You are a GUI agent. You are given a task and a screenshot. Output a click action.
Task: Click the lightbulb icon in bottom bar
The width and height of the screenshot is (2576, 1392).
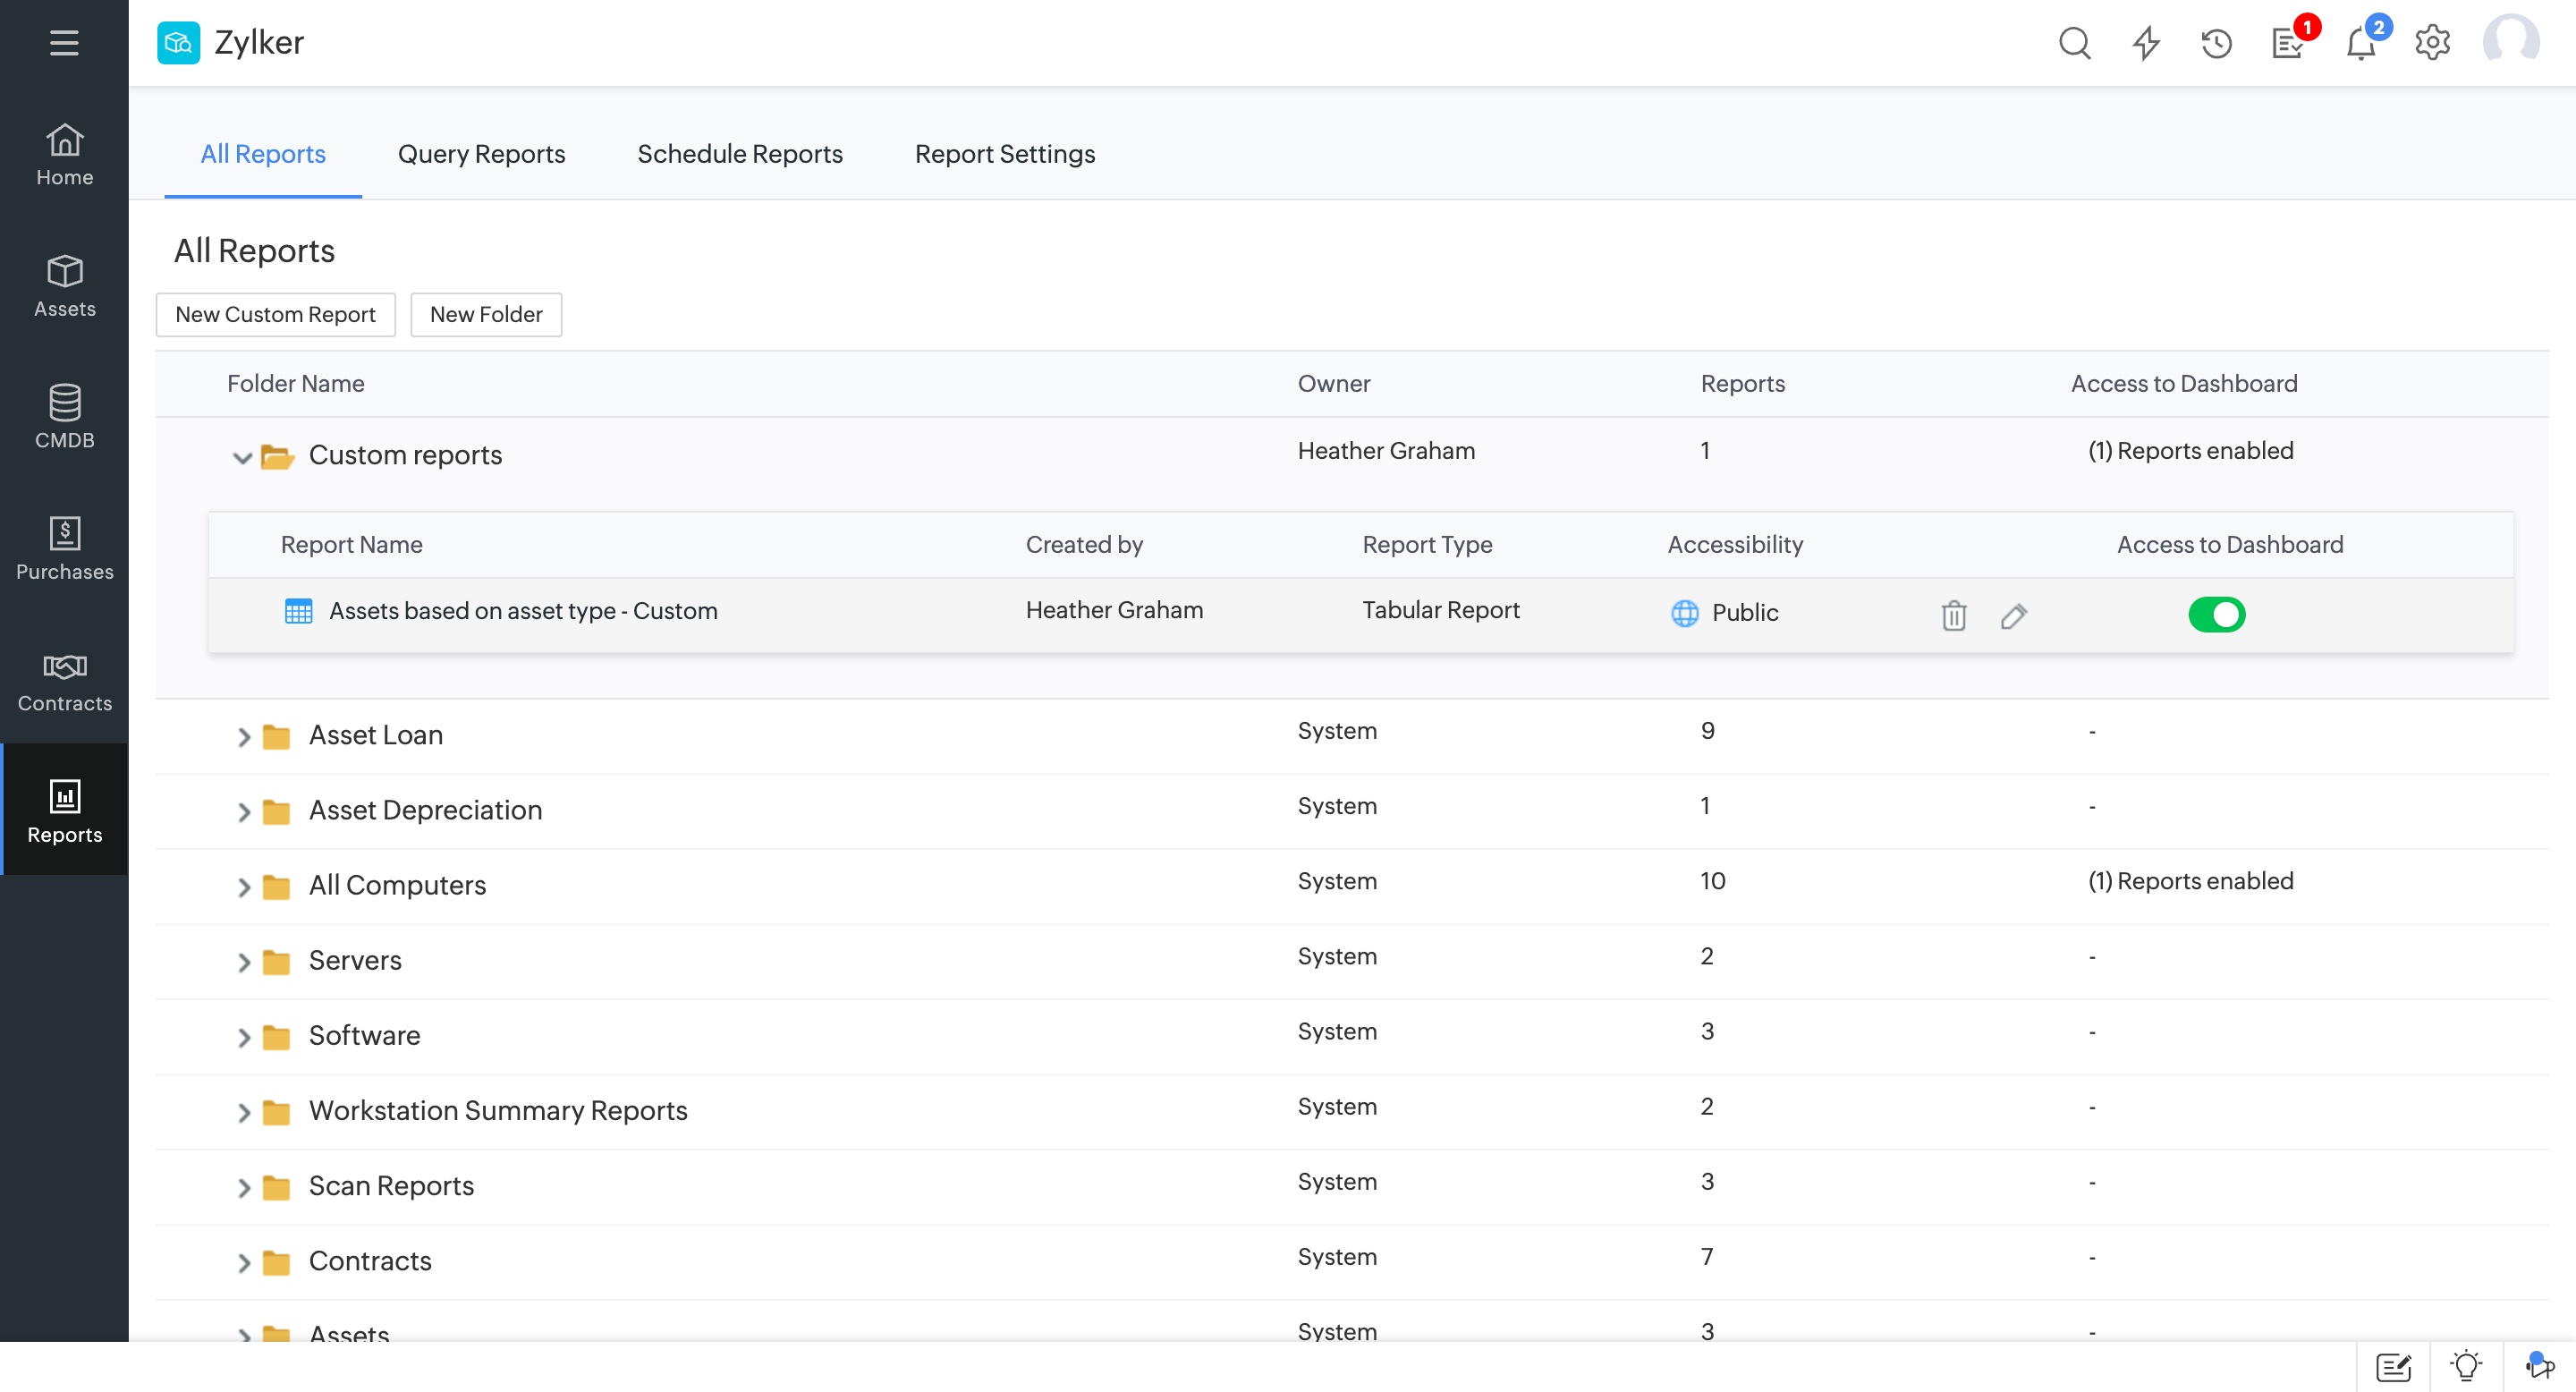[2466, 1366]
